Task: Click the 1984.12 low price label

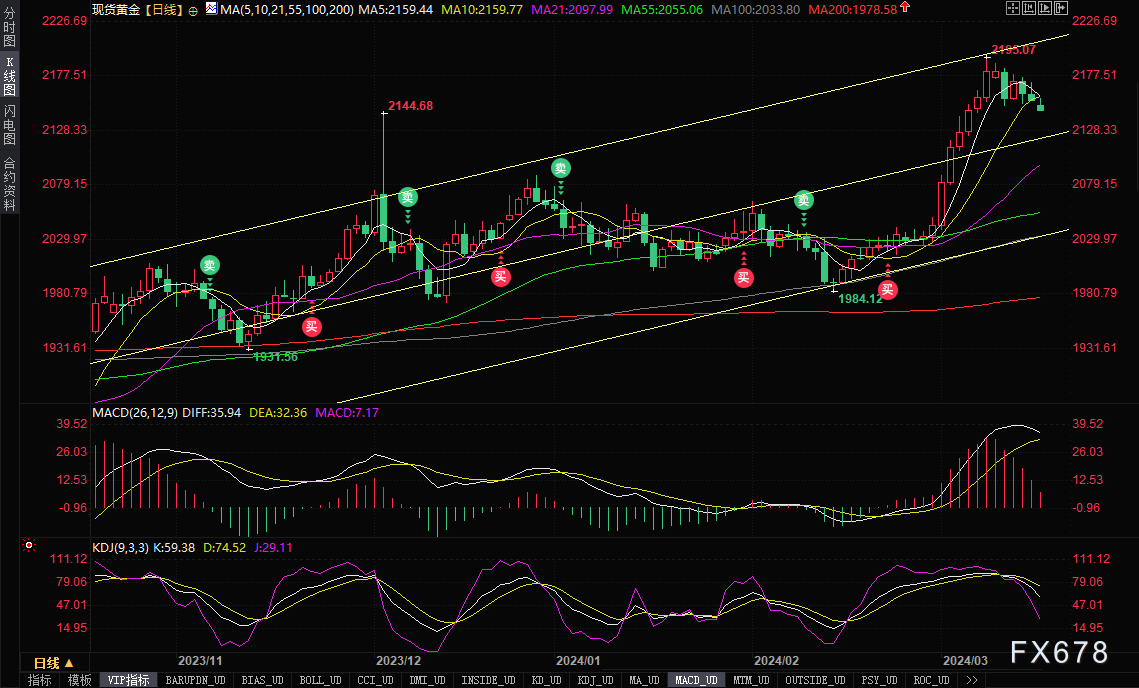Action: (x=860, y=299)
